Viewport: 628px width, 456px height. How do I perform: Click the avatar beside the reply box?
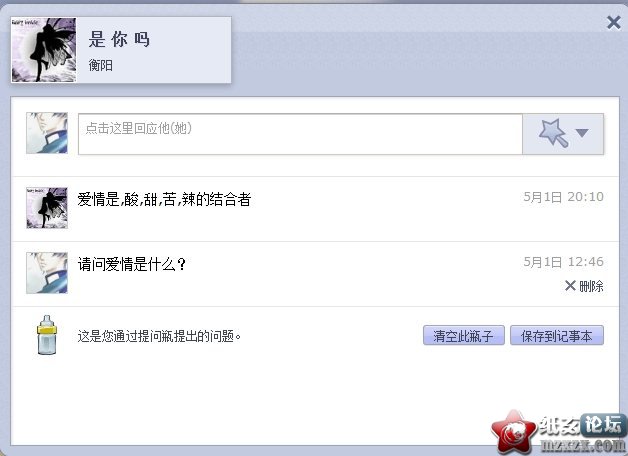tap(47, 133)
